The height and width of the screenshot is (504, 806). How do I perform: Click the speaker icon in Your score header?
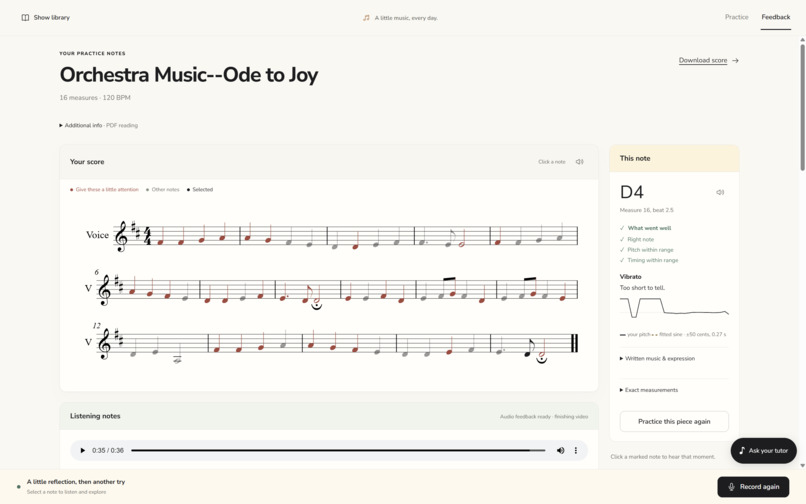click(x=579, y=161)
